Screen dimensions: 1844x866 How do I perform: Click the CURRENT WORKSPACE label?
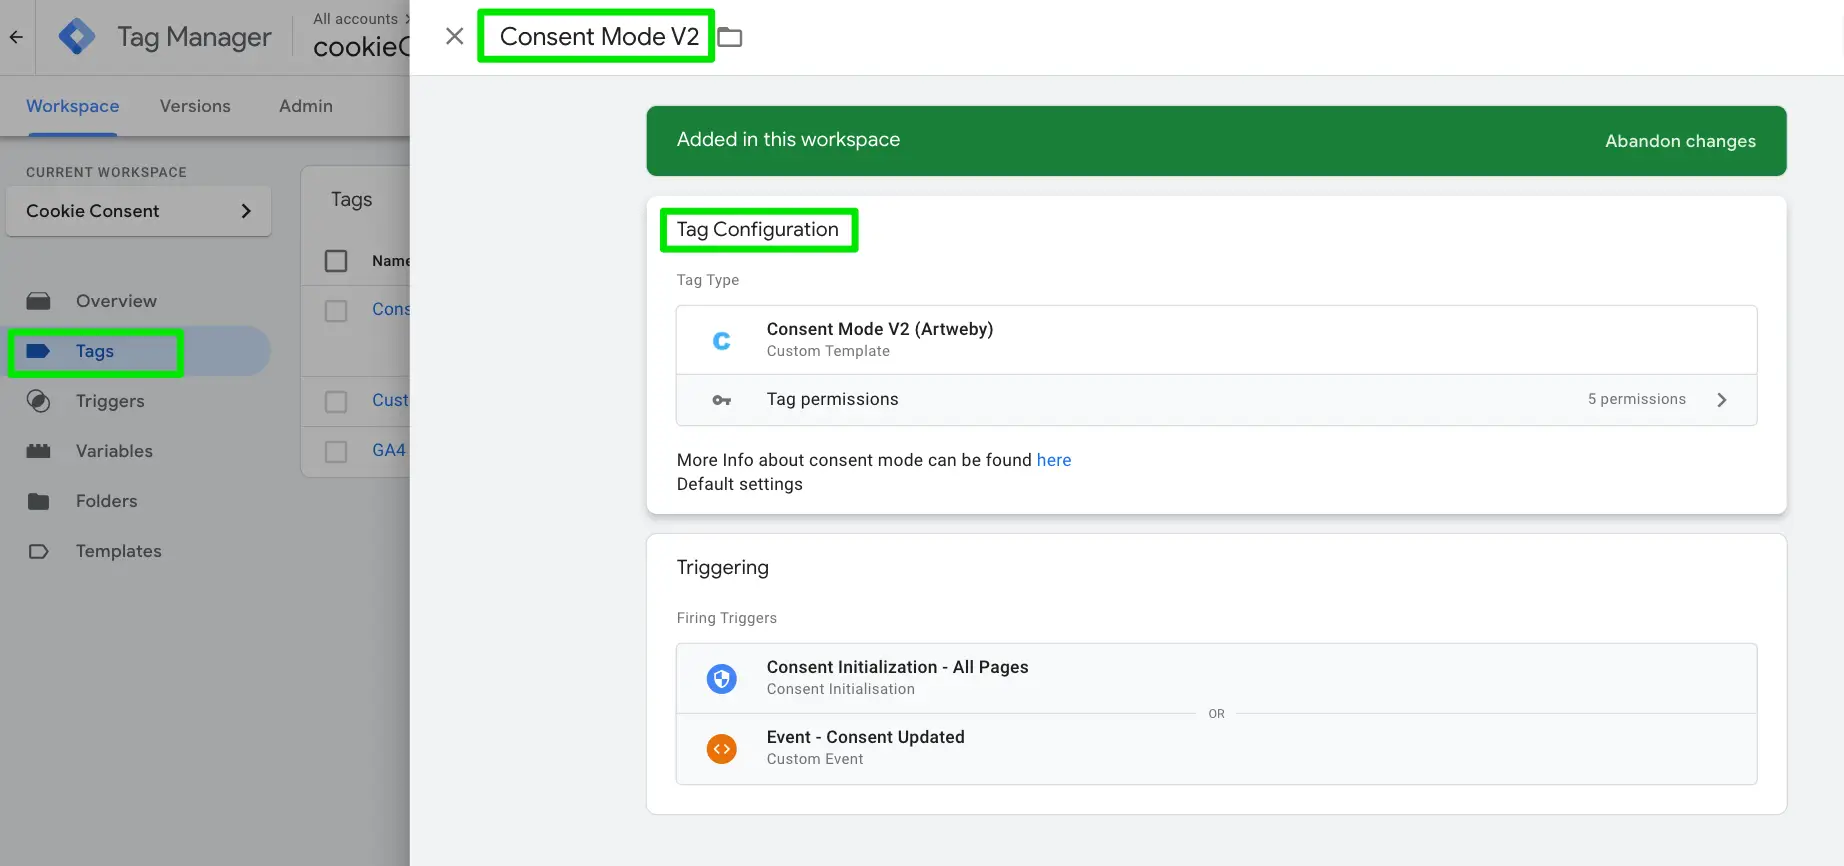tap(106, 172)
